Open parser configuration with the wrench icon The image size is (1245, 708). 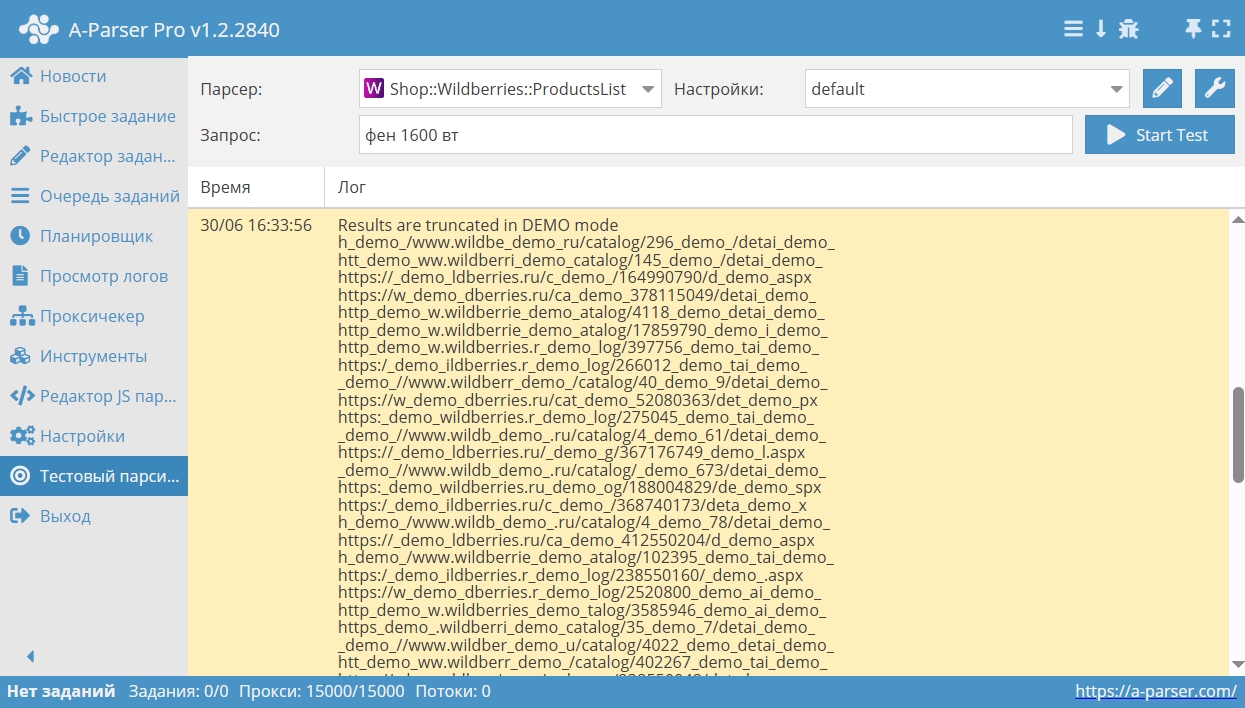click(x=1214, y=88)
